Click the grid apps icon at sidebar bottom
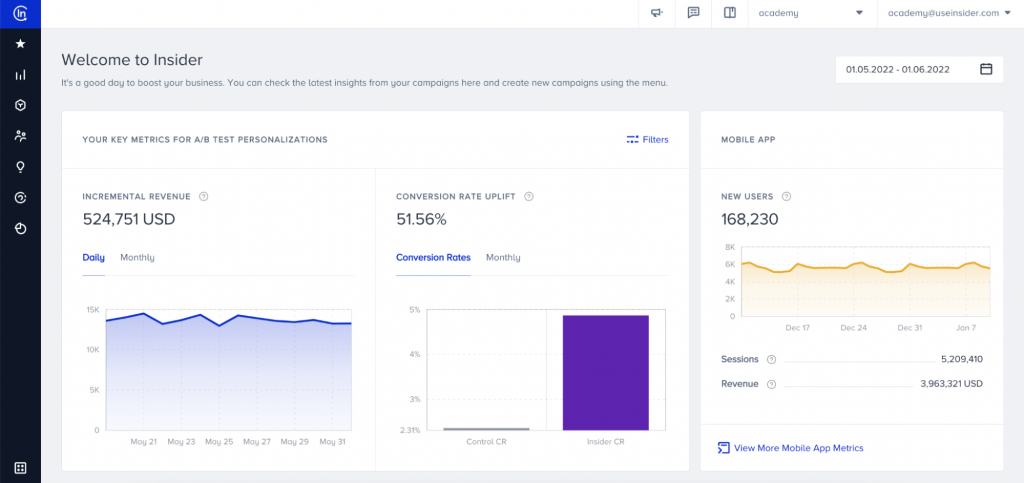 tap(20, 467)
